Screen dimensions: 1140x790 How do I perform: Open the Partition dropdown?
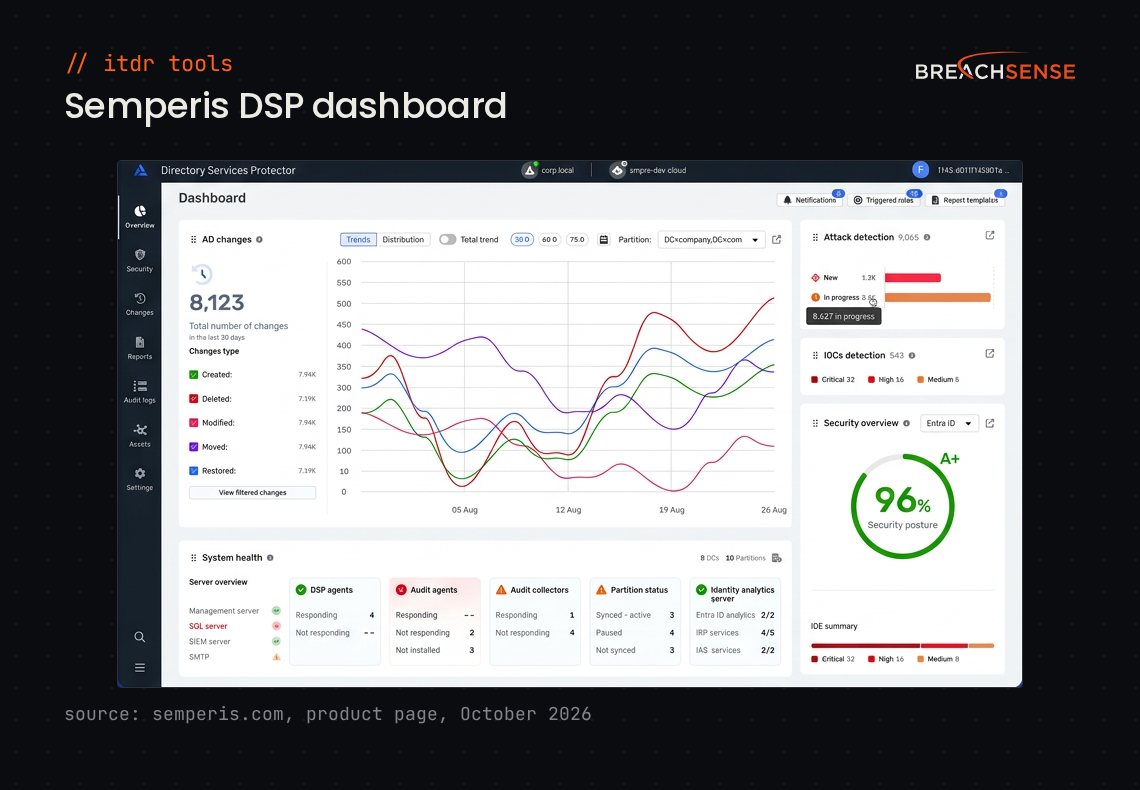[x=711, y=240]
